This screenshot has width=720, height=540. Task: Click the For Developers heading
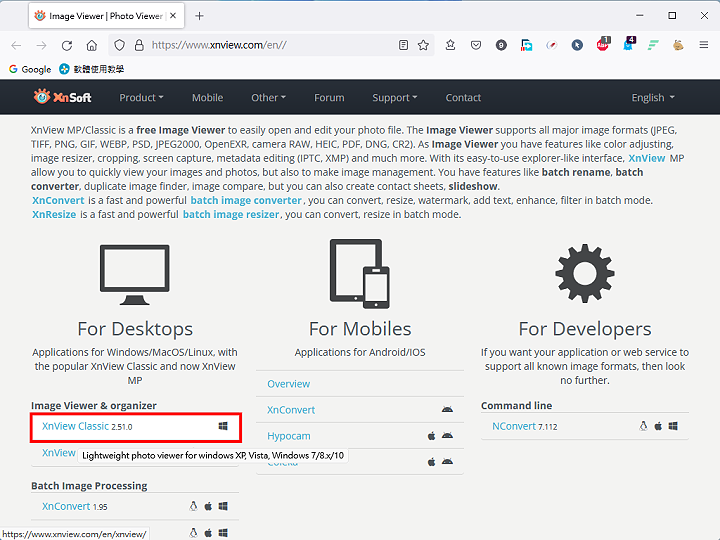(585, 329)
